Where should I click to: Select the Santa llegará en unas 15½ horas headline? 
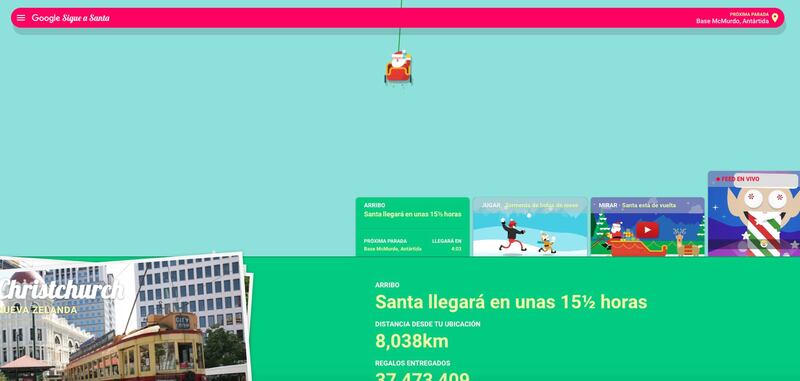[x=511, y=302]
